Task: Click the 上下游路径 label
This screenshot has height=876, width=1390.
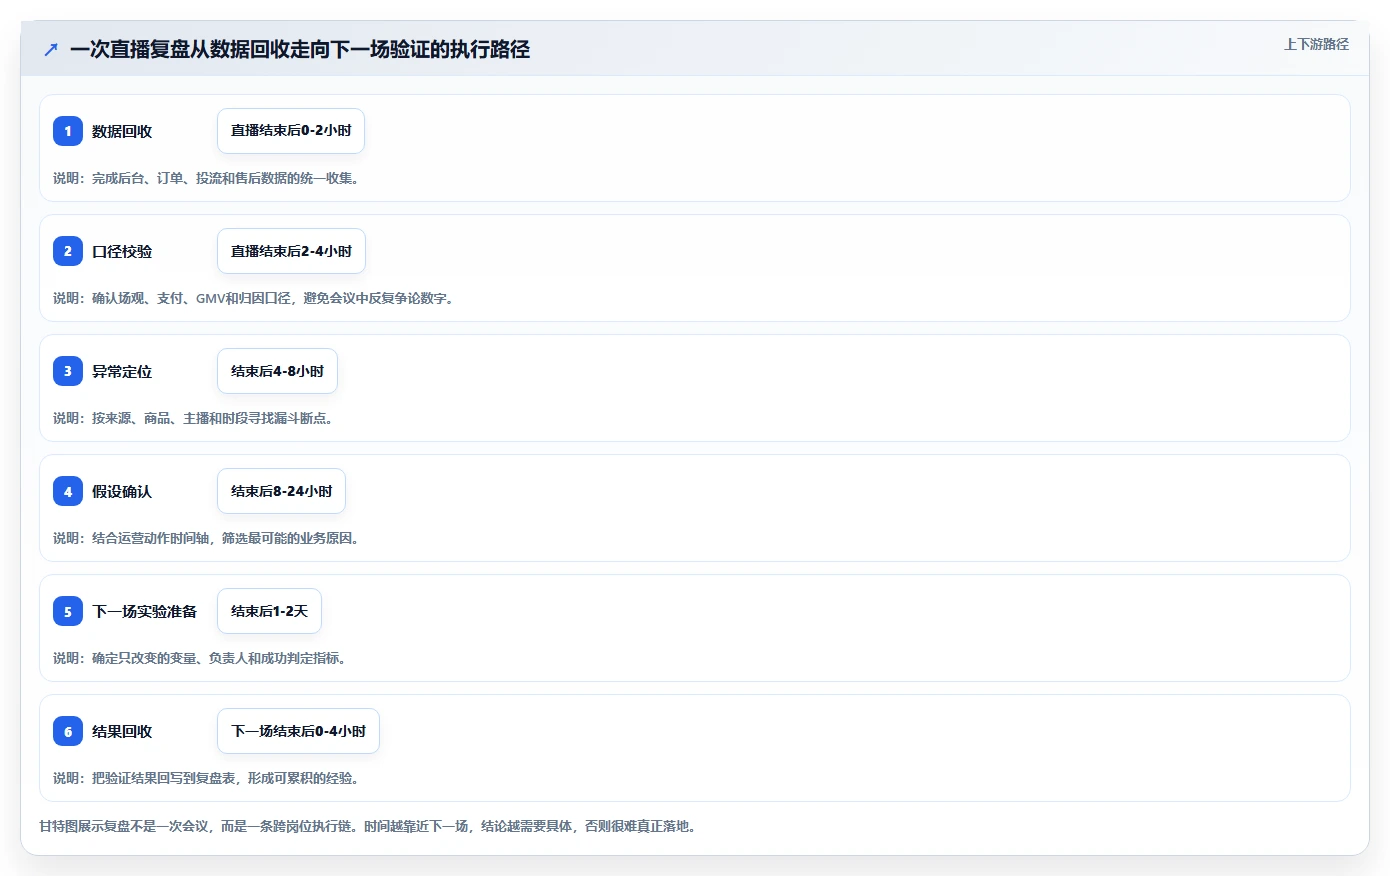Action: tap(1316, 44)
